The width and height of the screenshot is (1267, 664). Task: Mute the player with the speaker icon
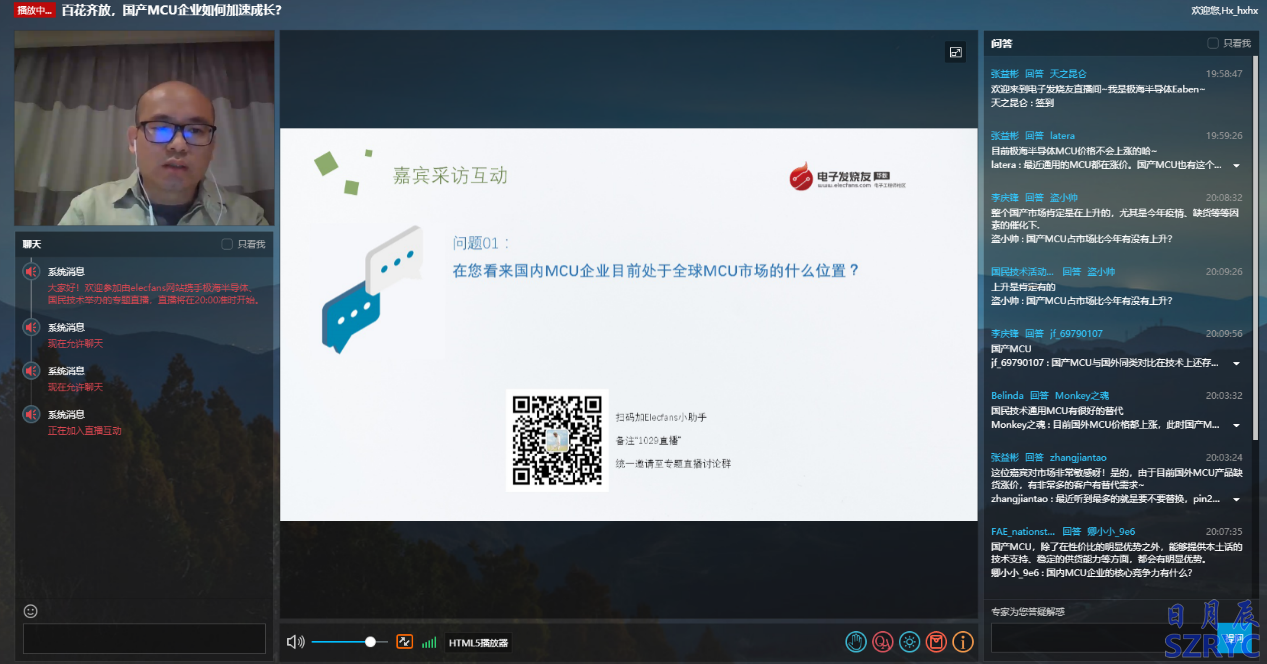click(x=294, y=642)
